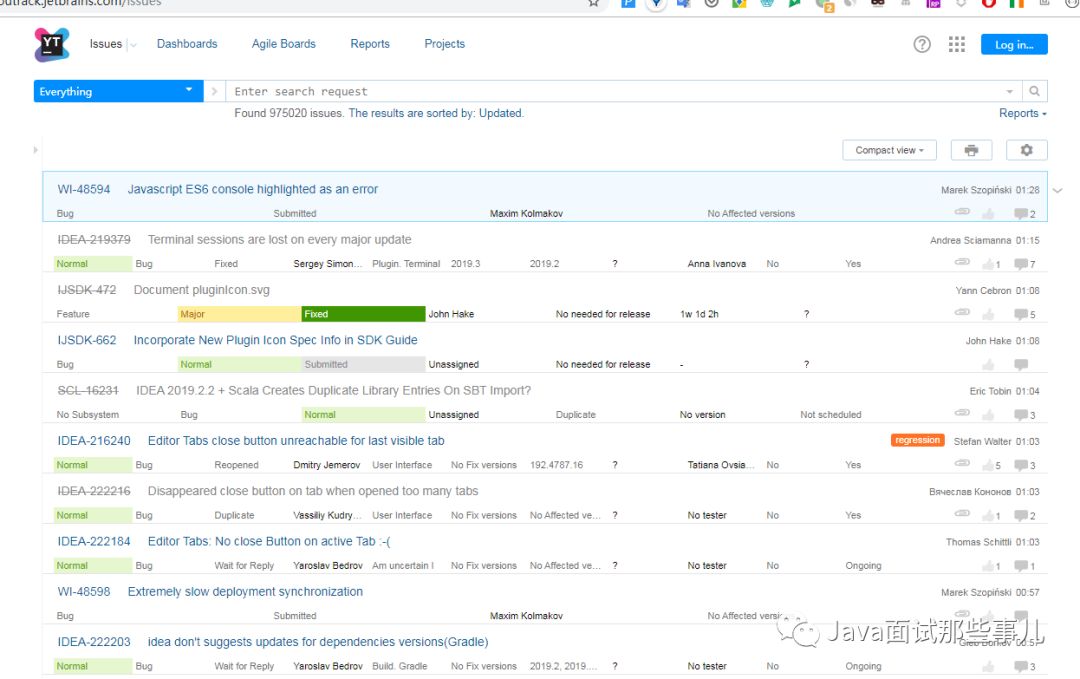1080x679 pixels.
Task: Open comments icon on WI-48594 row
Action: click(1021, 213)
